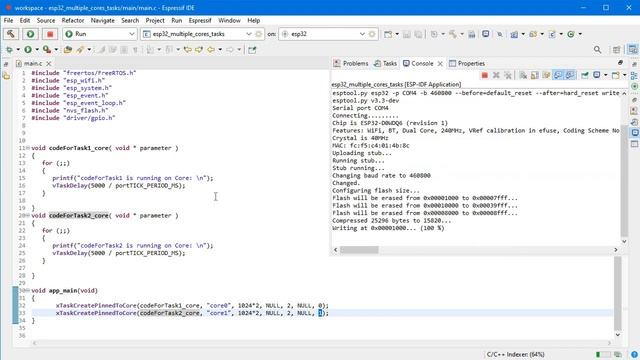Toggle show console on standard output change
Image resolution: width=640 pixels, height=360 pixels.
tap(558, 75)
